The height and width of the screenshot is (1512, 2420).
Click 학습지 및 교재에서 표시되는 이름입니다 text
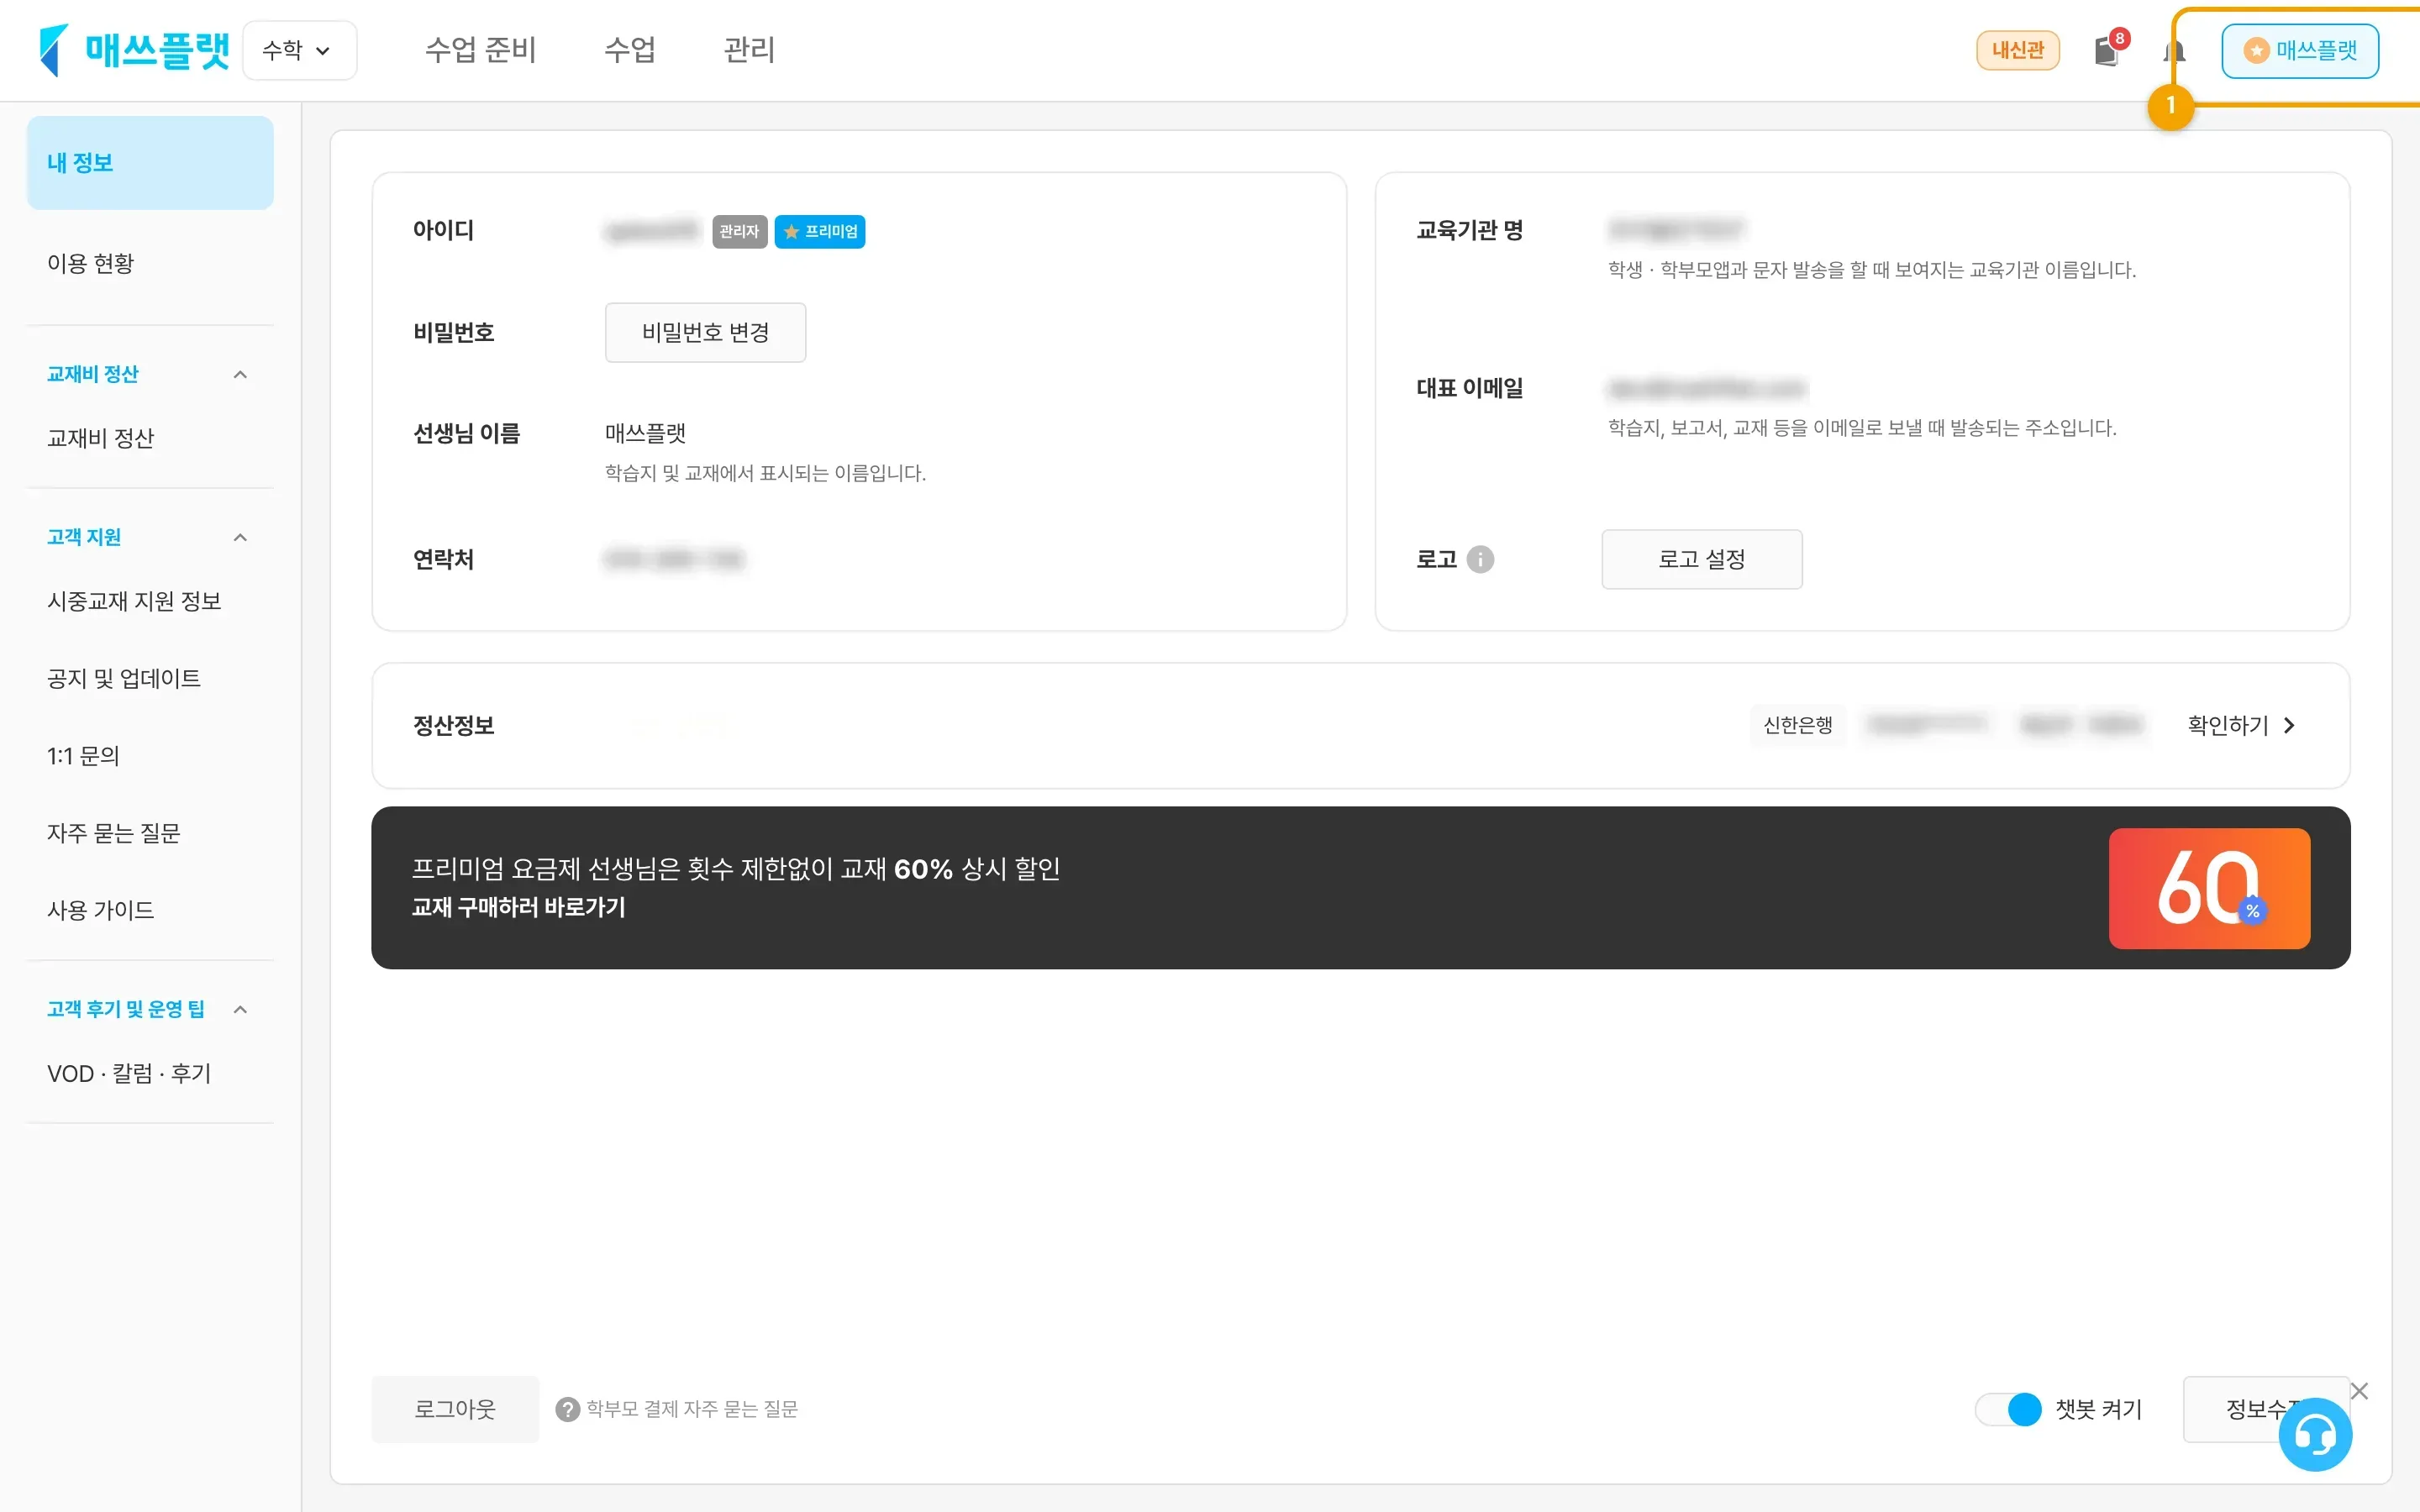(x=765, y=473)
